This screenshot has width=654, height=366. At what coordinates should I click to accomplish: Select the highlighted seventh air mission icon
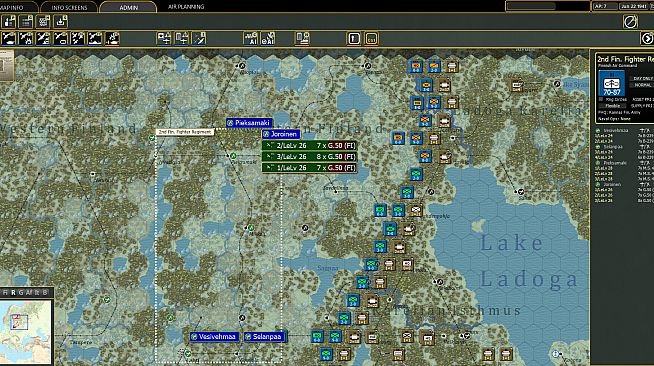click(112, 39)
